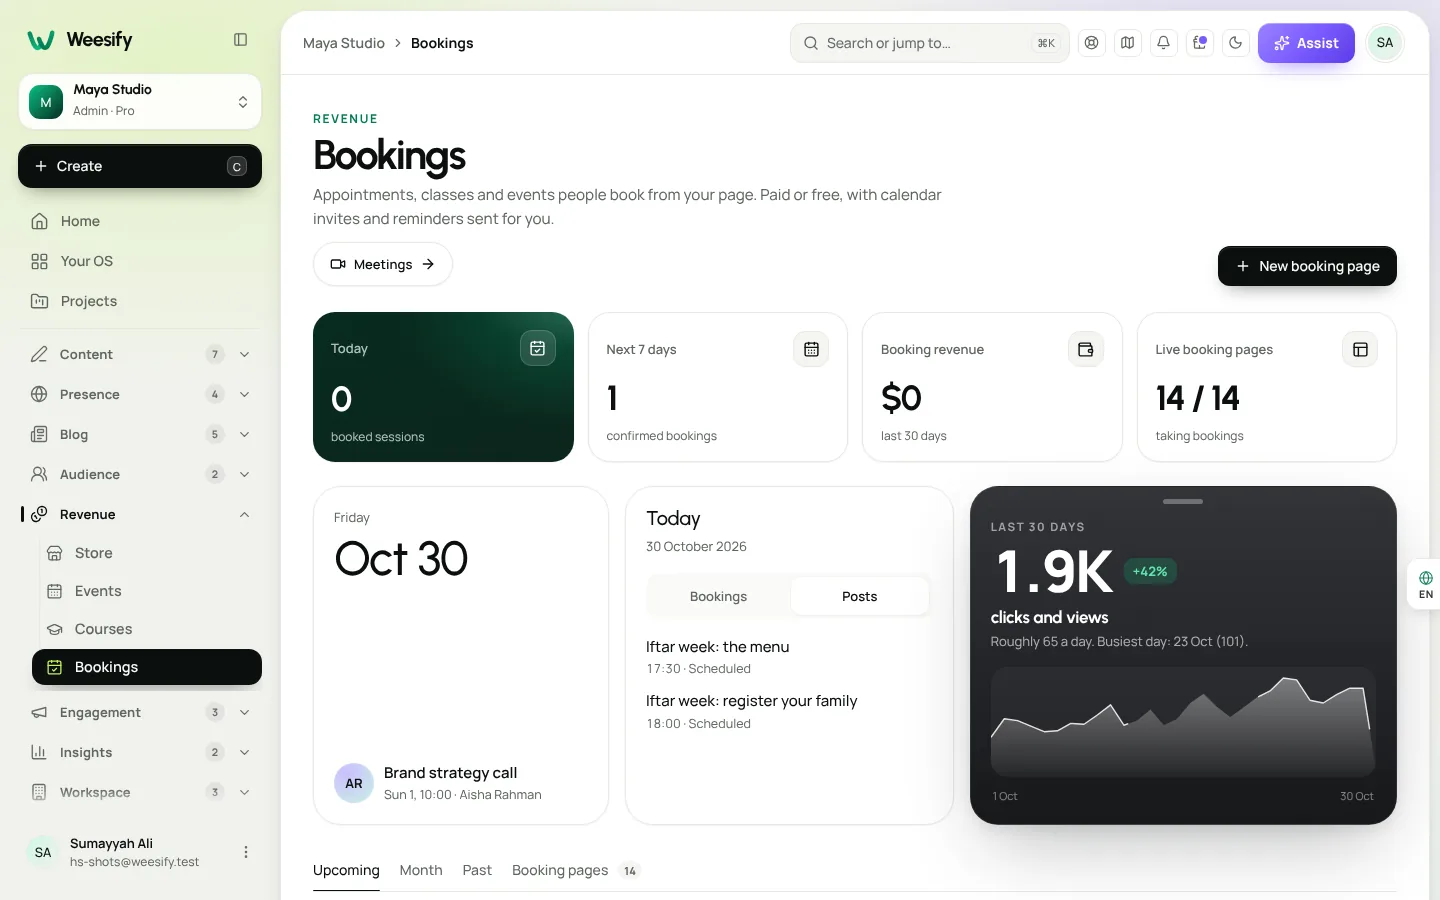
Task: Focus the Search or jump to field
Action: [x=930, y=43]
